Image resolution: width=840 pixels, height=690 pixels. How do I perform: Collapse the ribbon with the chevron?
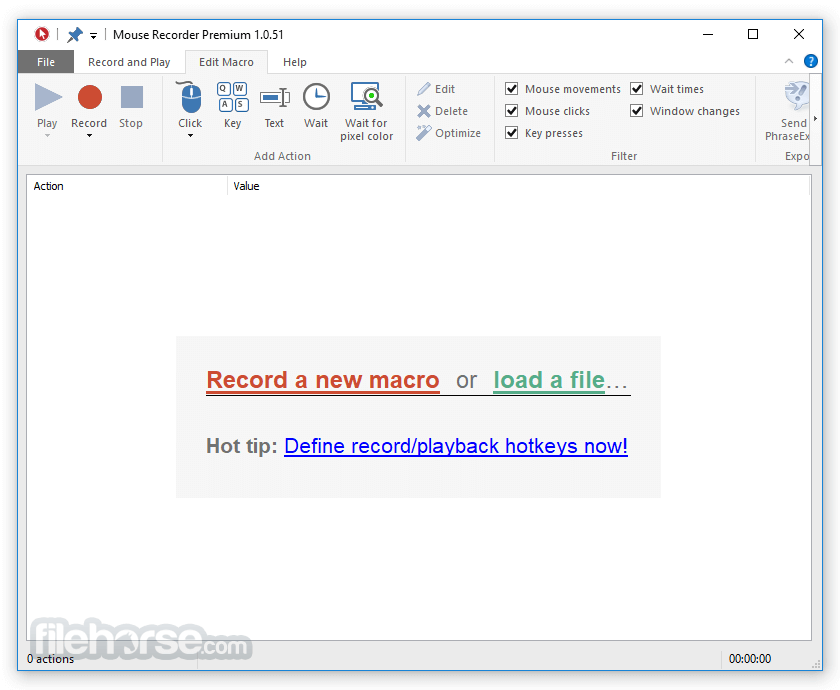[x=789, y=61]
